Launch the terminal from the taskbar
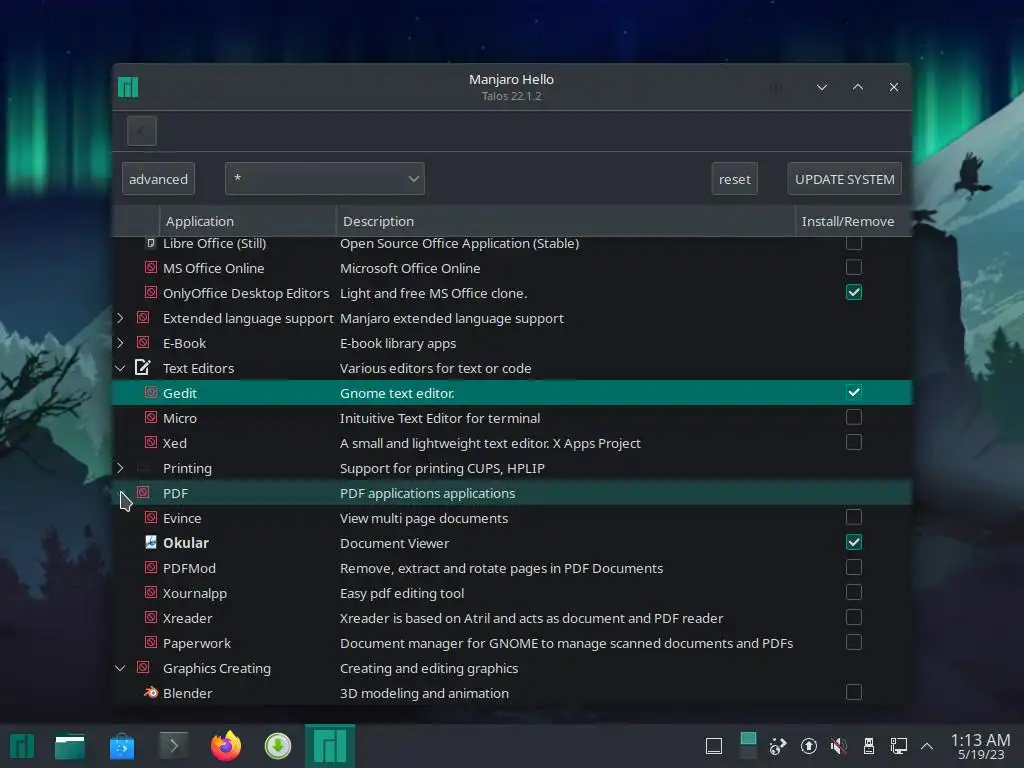The height and width of the screenshot is (768, 1024). pyautogui.click(x=174, y=746)
